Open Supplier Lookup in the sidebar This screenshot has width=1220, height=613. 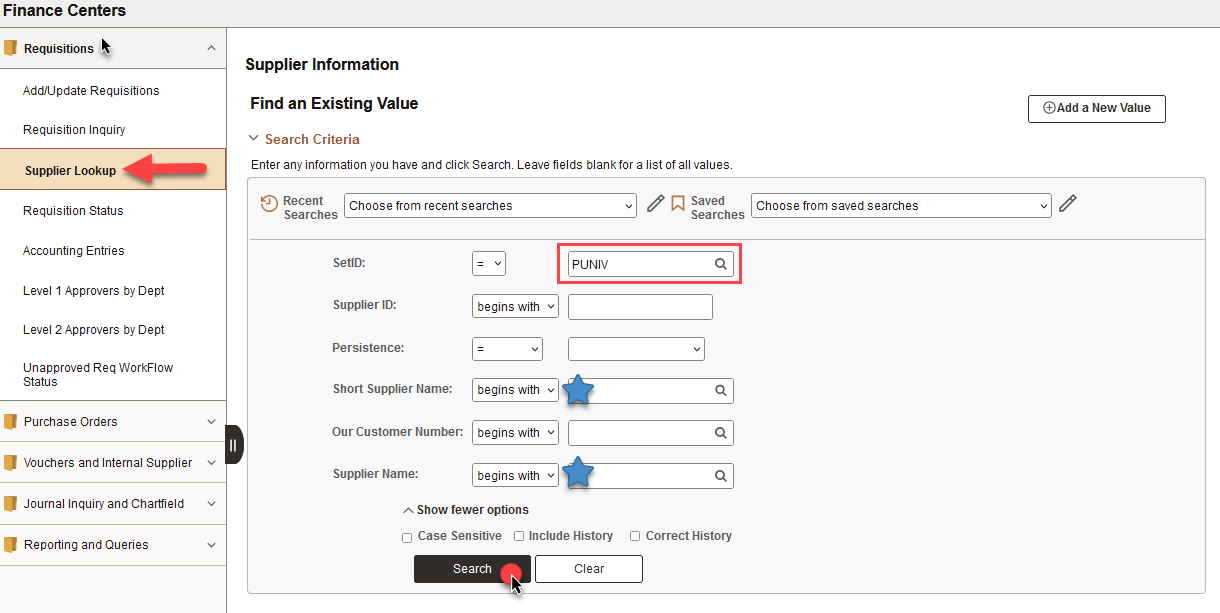[x=71, y=171]
